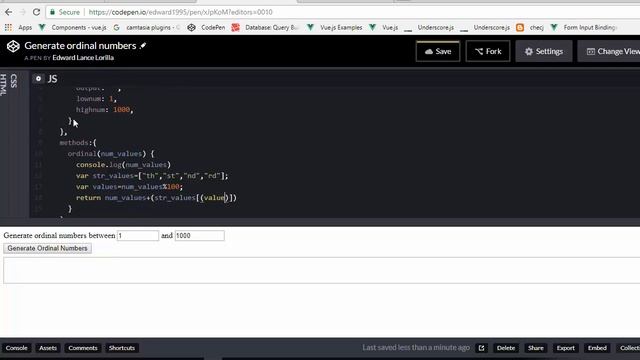Open the Vue.js bookmark

click(x=384, y=27)
